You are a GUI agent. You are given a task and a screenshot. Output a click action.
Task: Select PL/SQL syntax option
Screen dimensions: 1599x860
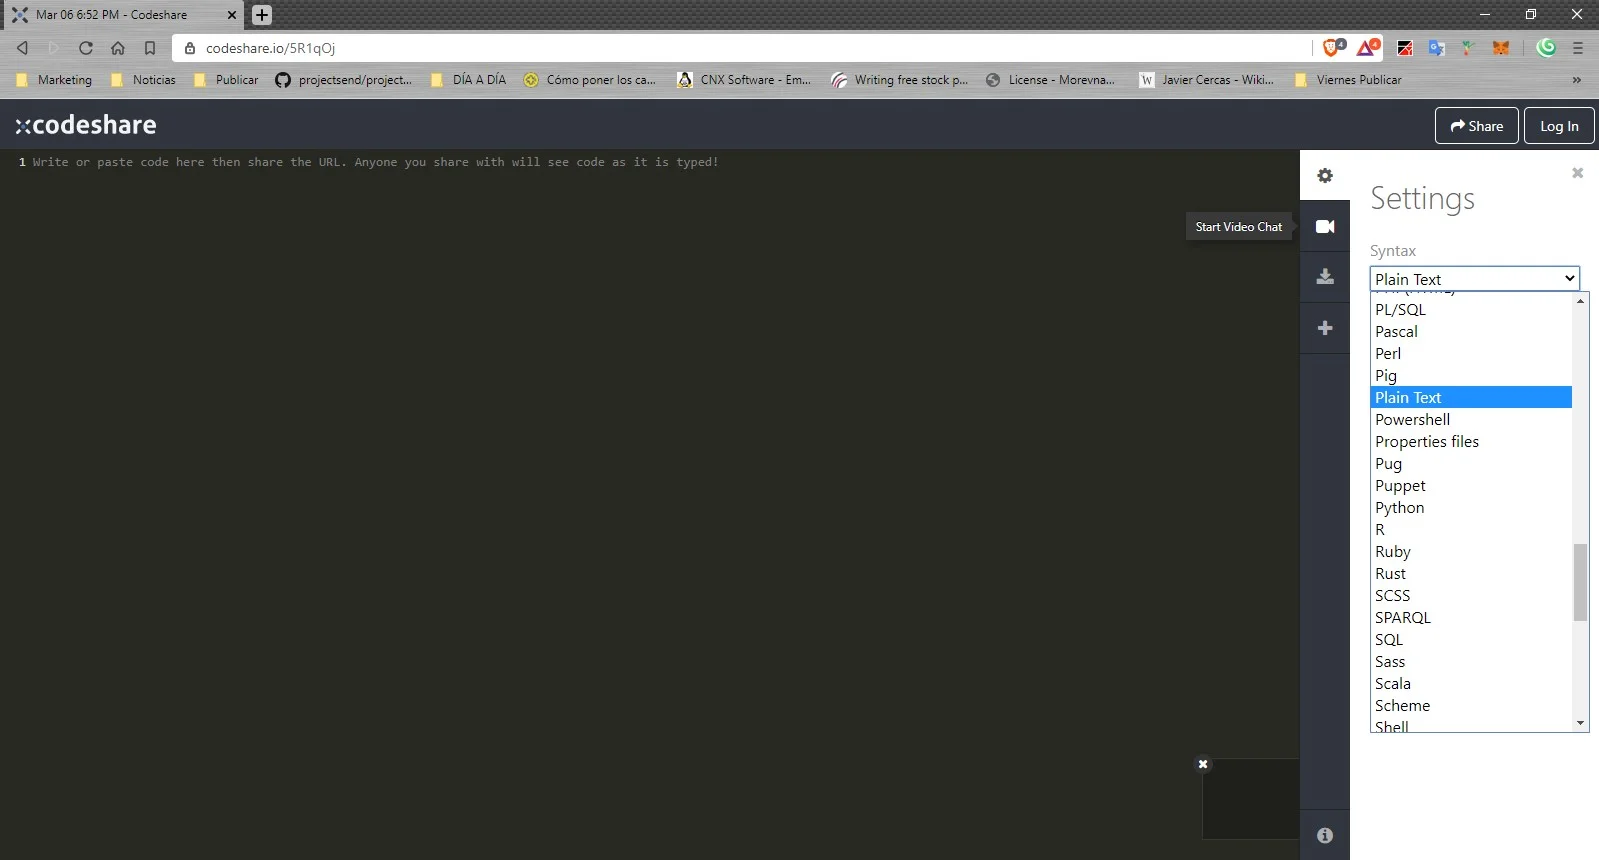pos(1471,310)
